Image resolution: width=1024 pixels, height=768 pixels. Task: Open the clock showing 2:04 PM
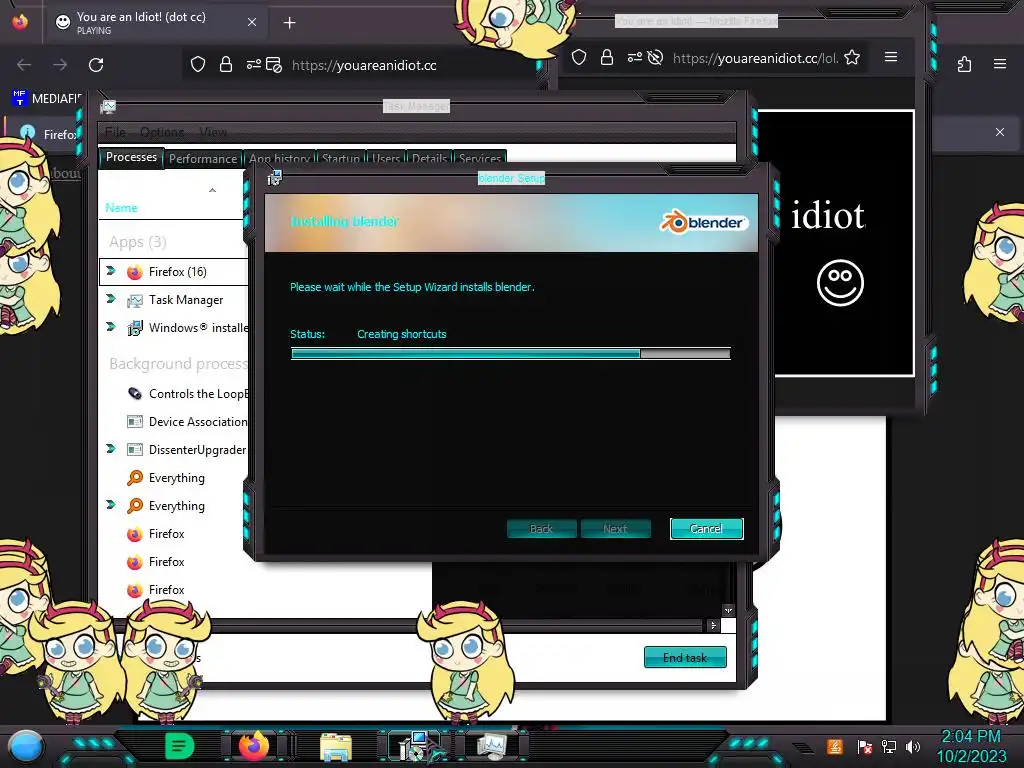point(971,746)
